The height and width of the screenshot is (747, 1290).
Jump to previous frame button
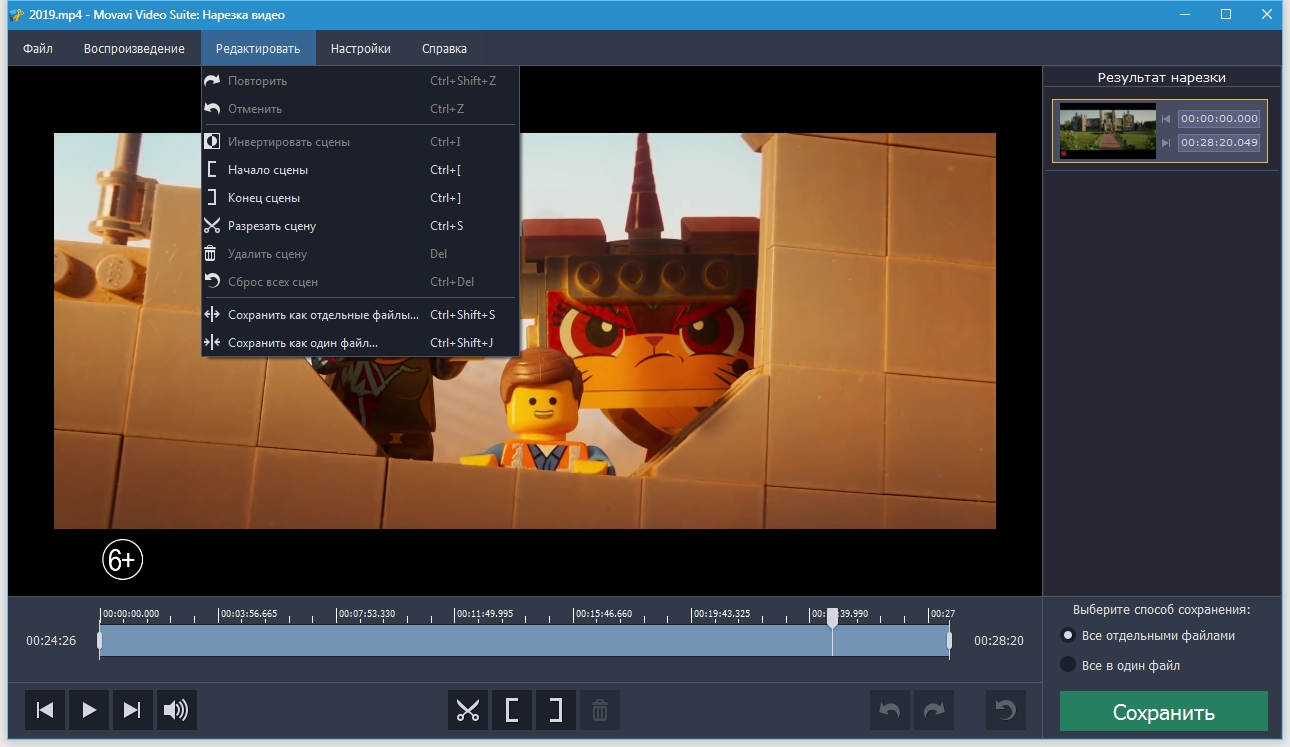(45, 710)
